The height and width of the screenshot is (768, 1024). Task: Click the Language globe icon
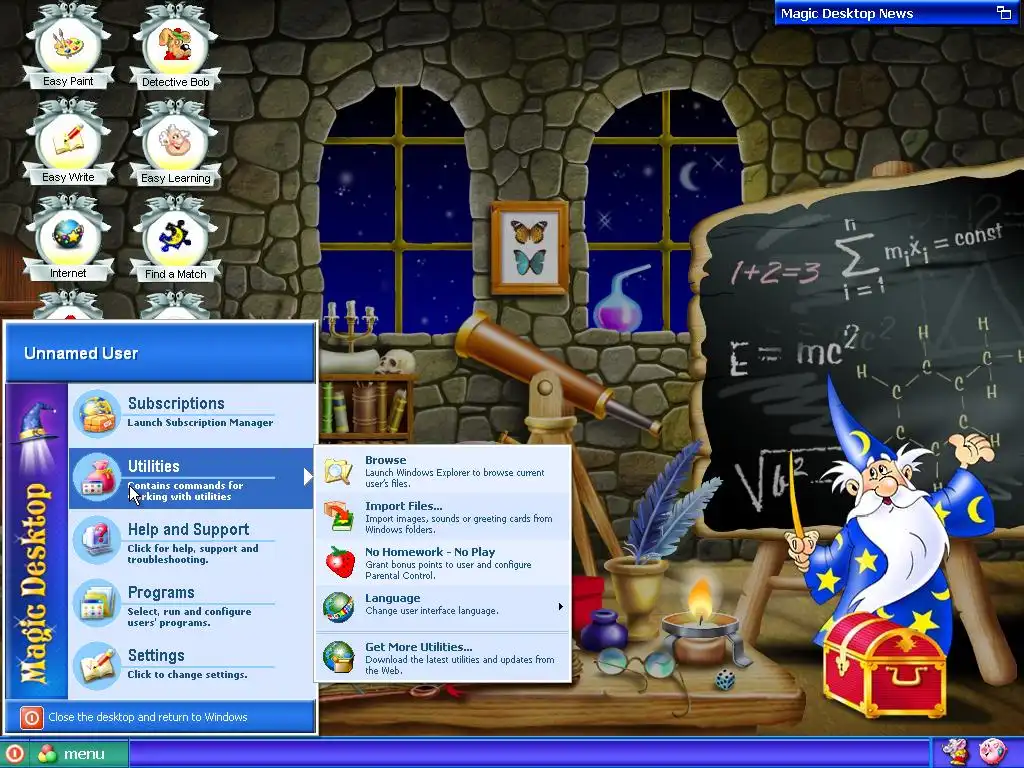338,607
